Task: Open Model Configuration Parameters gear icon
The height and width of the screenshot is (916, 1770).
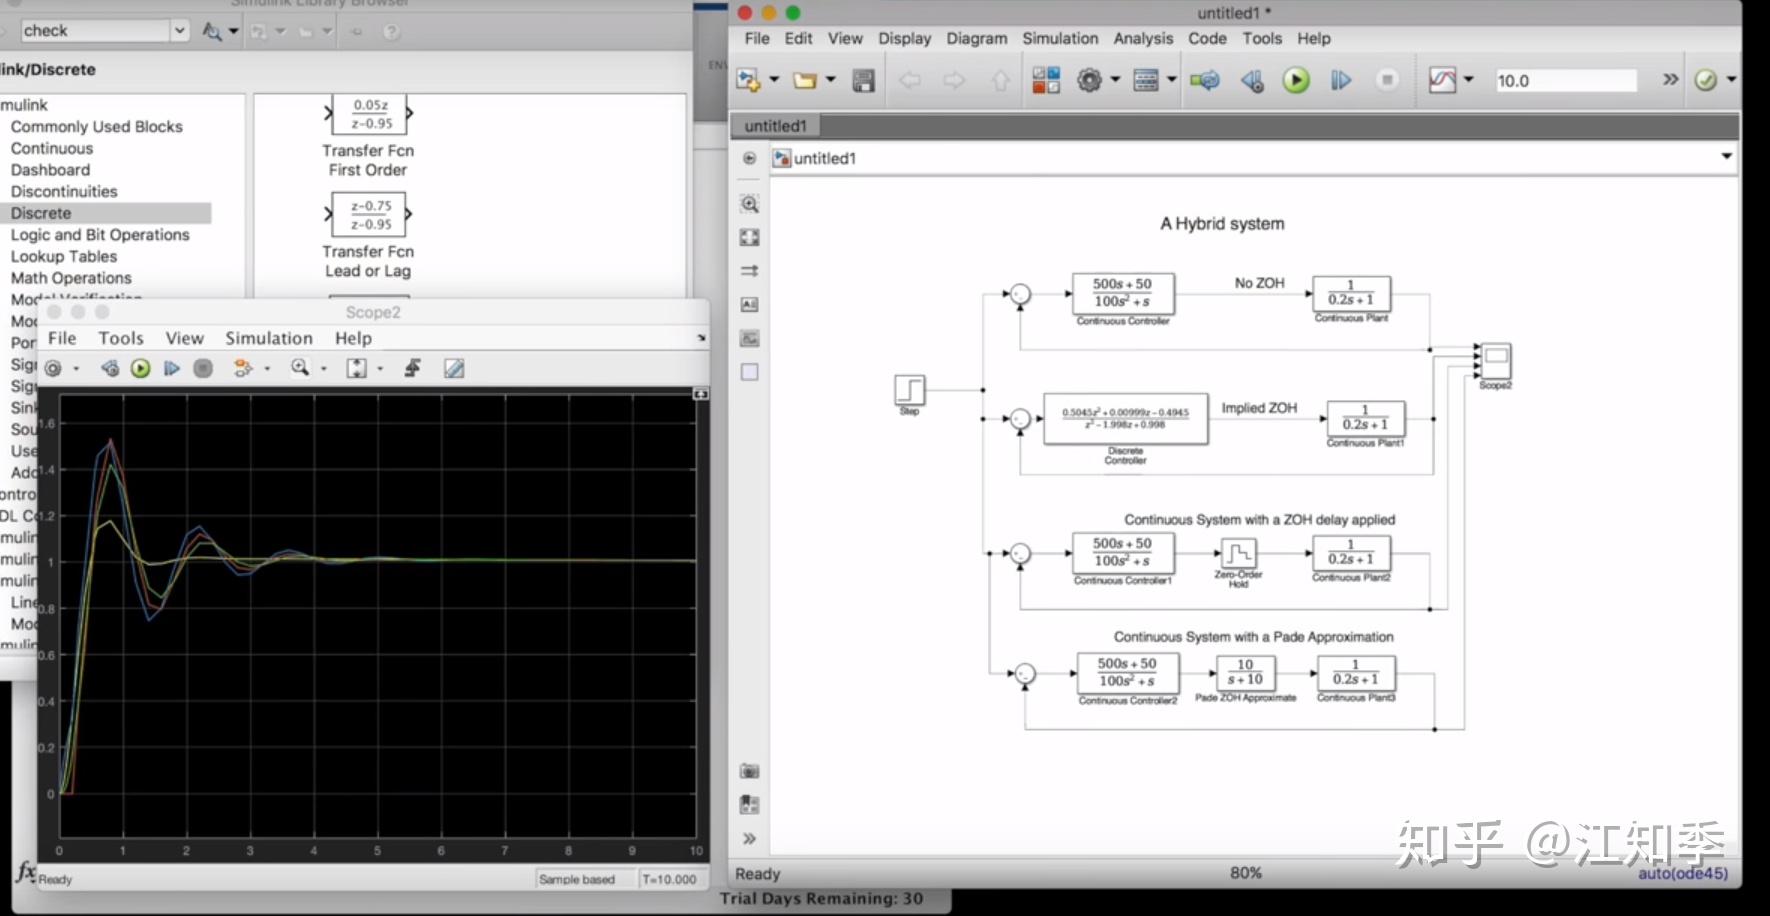Action: click(1089, 80)
